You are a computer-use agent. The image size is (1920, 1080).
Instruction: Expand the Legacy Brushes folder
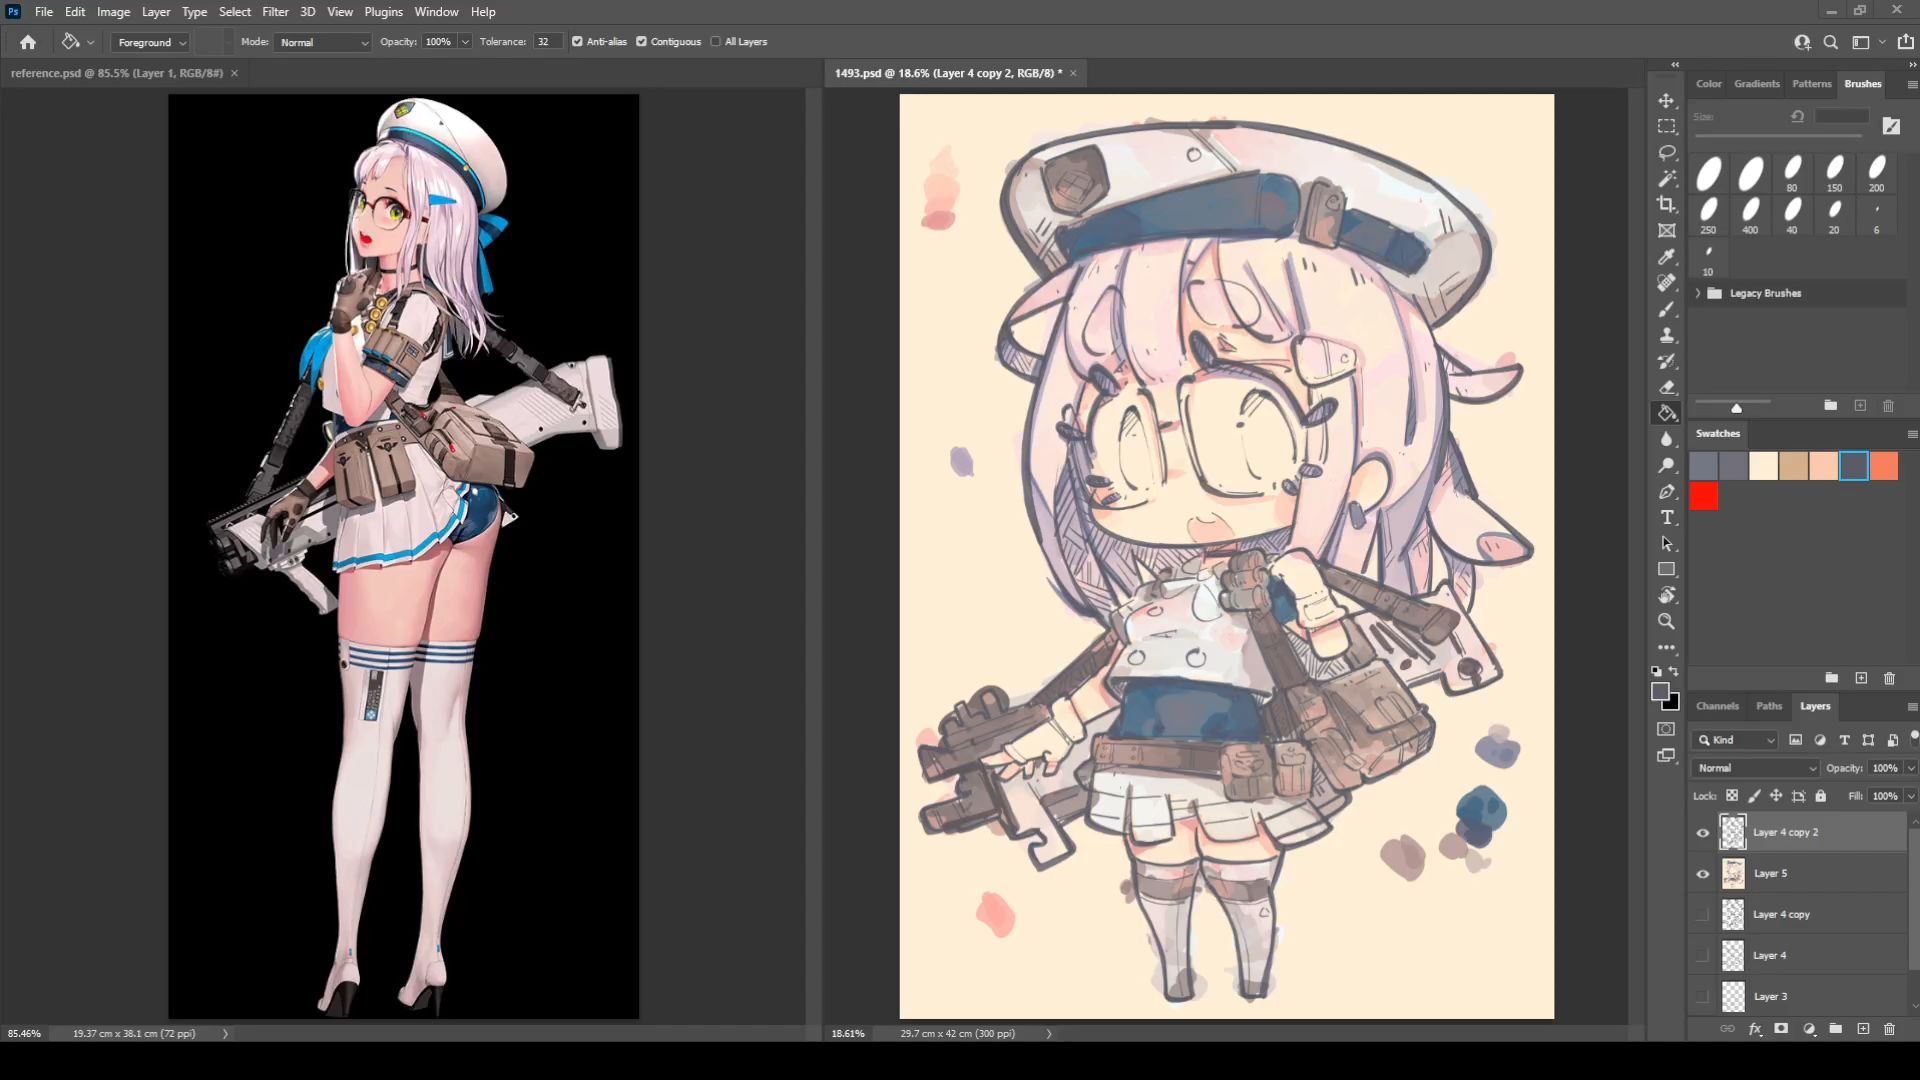coord(1697,293)
